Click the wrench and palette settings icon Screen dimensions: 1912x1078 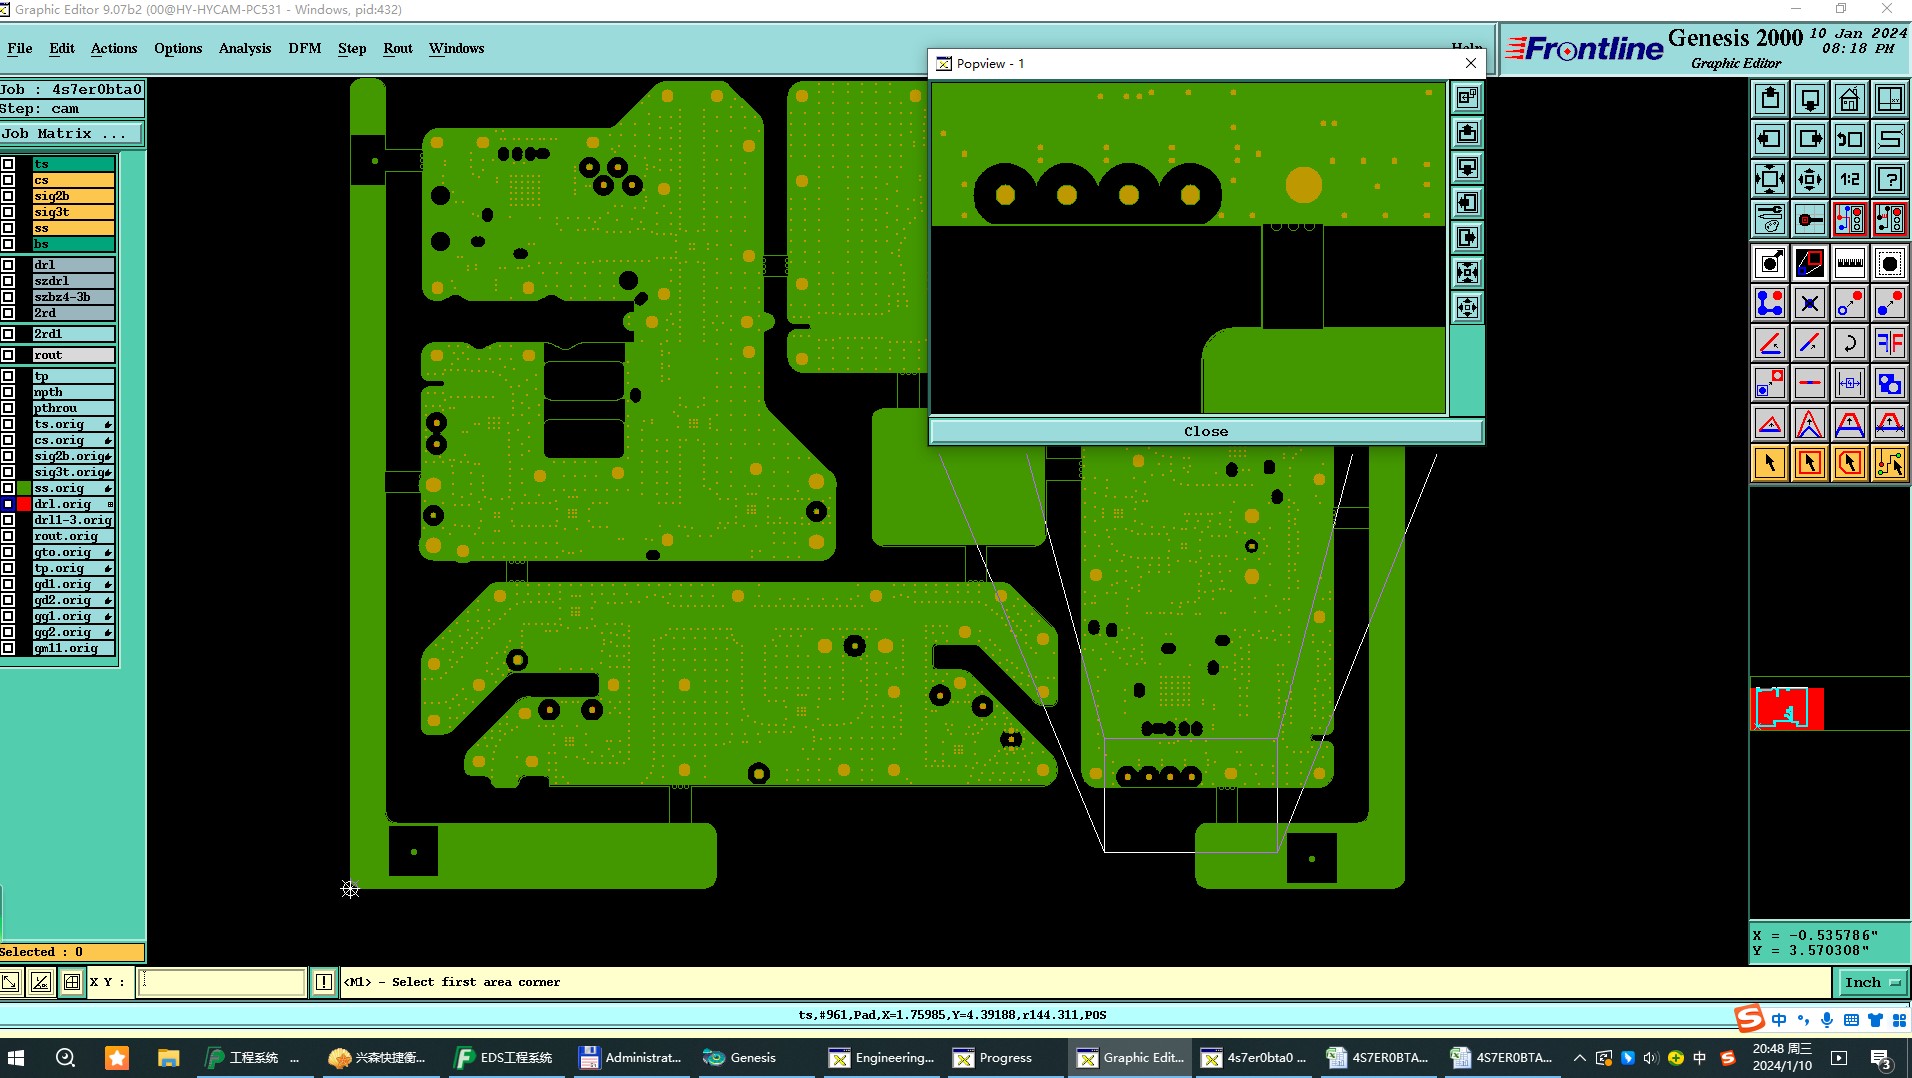1769,219
